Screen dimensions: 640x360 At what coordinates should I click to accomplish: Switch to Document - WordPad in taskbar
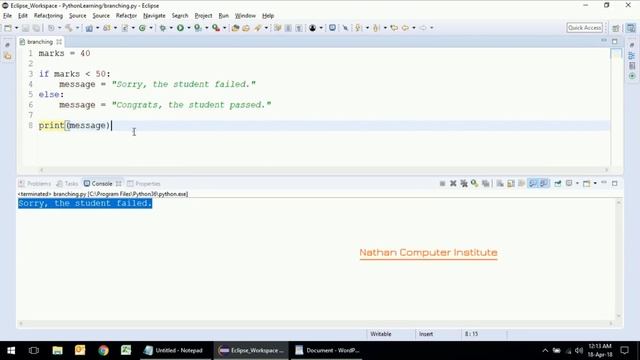click(328, 350)
